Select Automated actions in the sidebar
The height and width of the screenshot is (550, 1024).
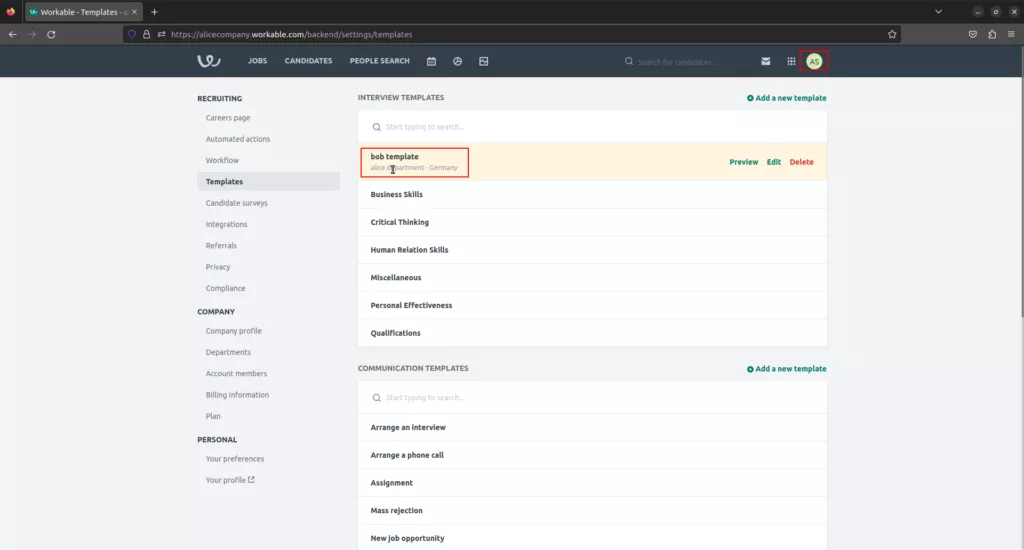[x=238, y=139]
